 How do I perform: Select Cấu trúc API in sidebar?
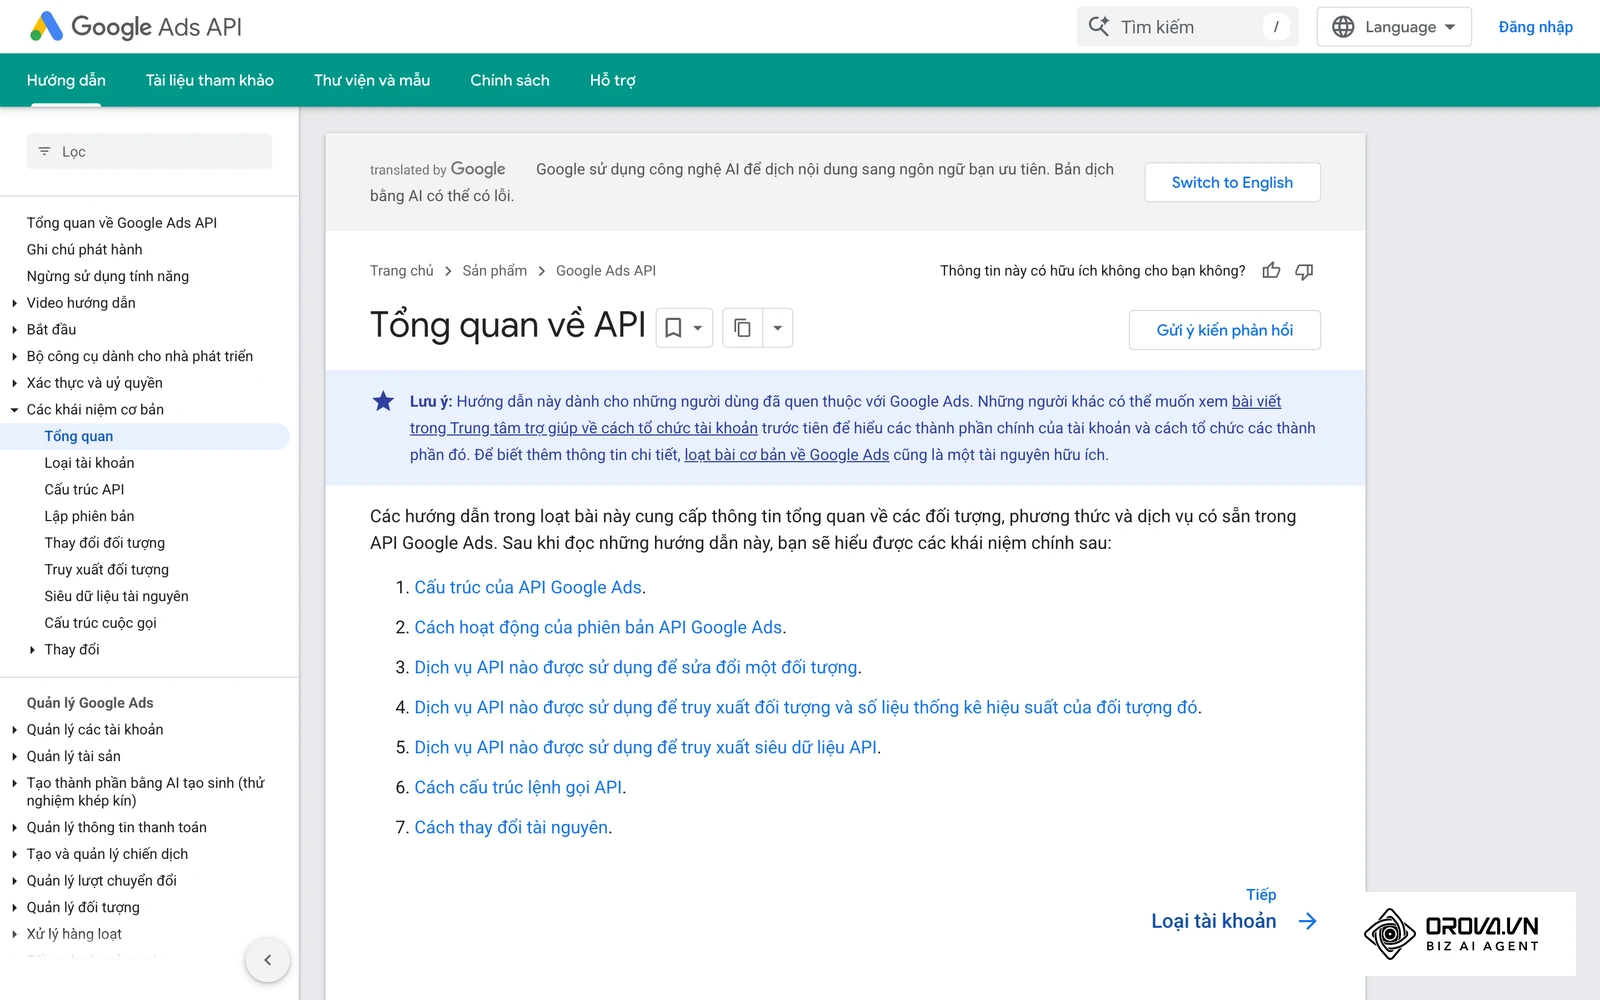pos(84,490)
